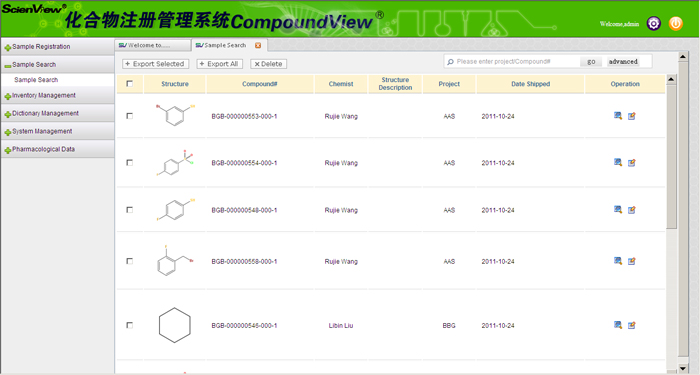Open the structure thumbnail for BGB-000000558-000-1

(x=175, y=260)
